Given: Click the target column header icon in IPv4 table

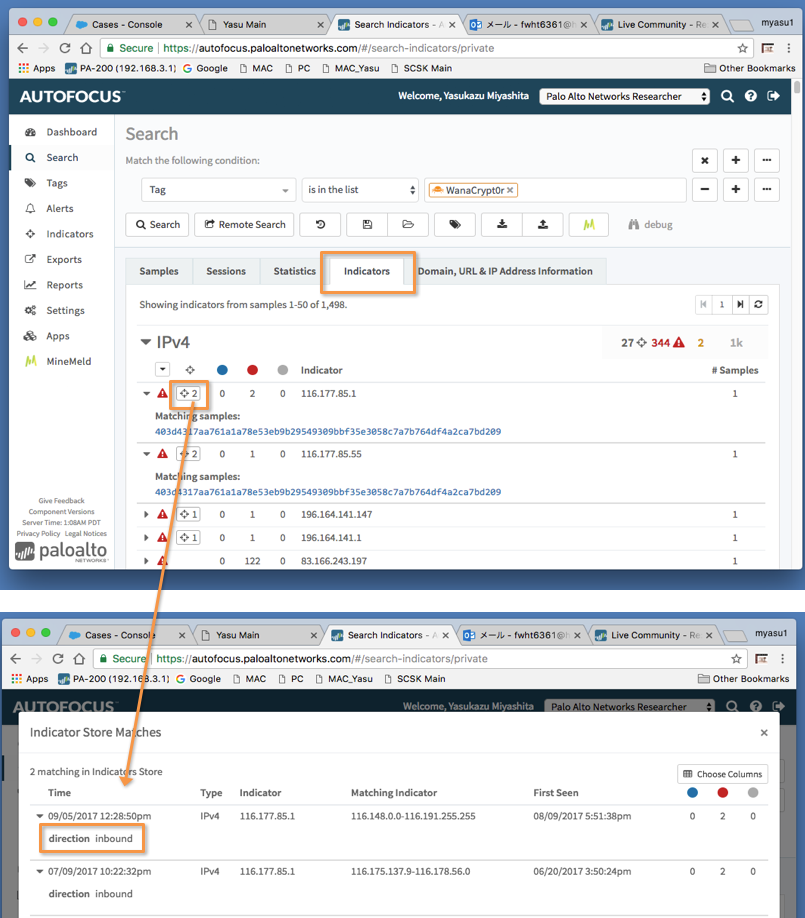Looking at the screenshot, I should (190, 370).
